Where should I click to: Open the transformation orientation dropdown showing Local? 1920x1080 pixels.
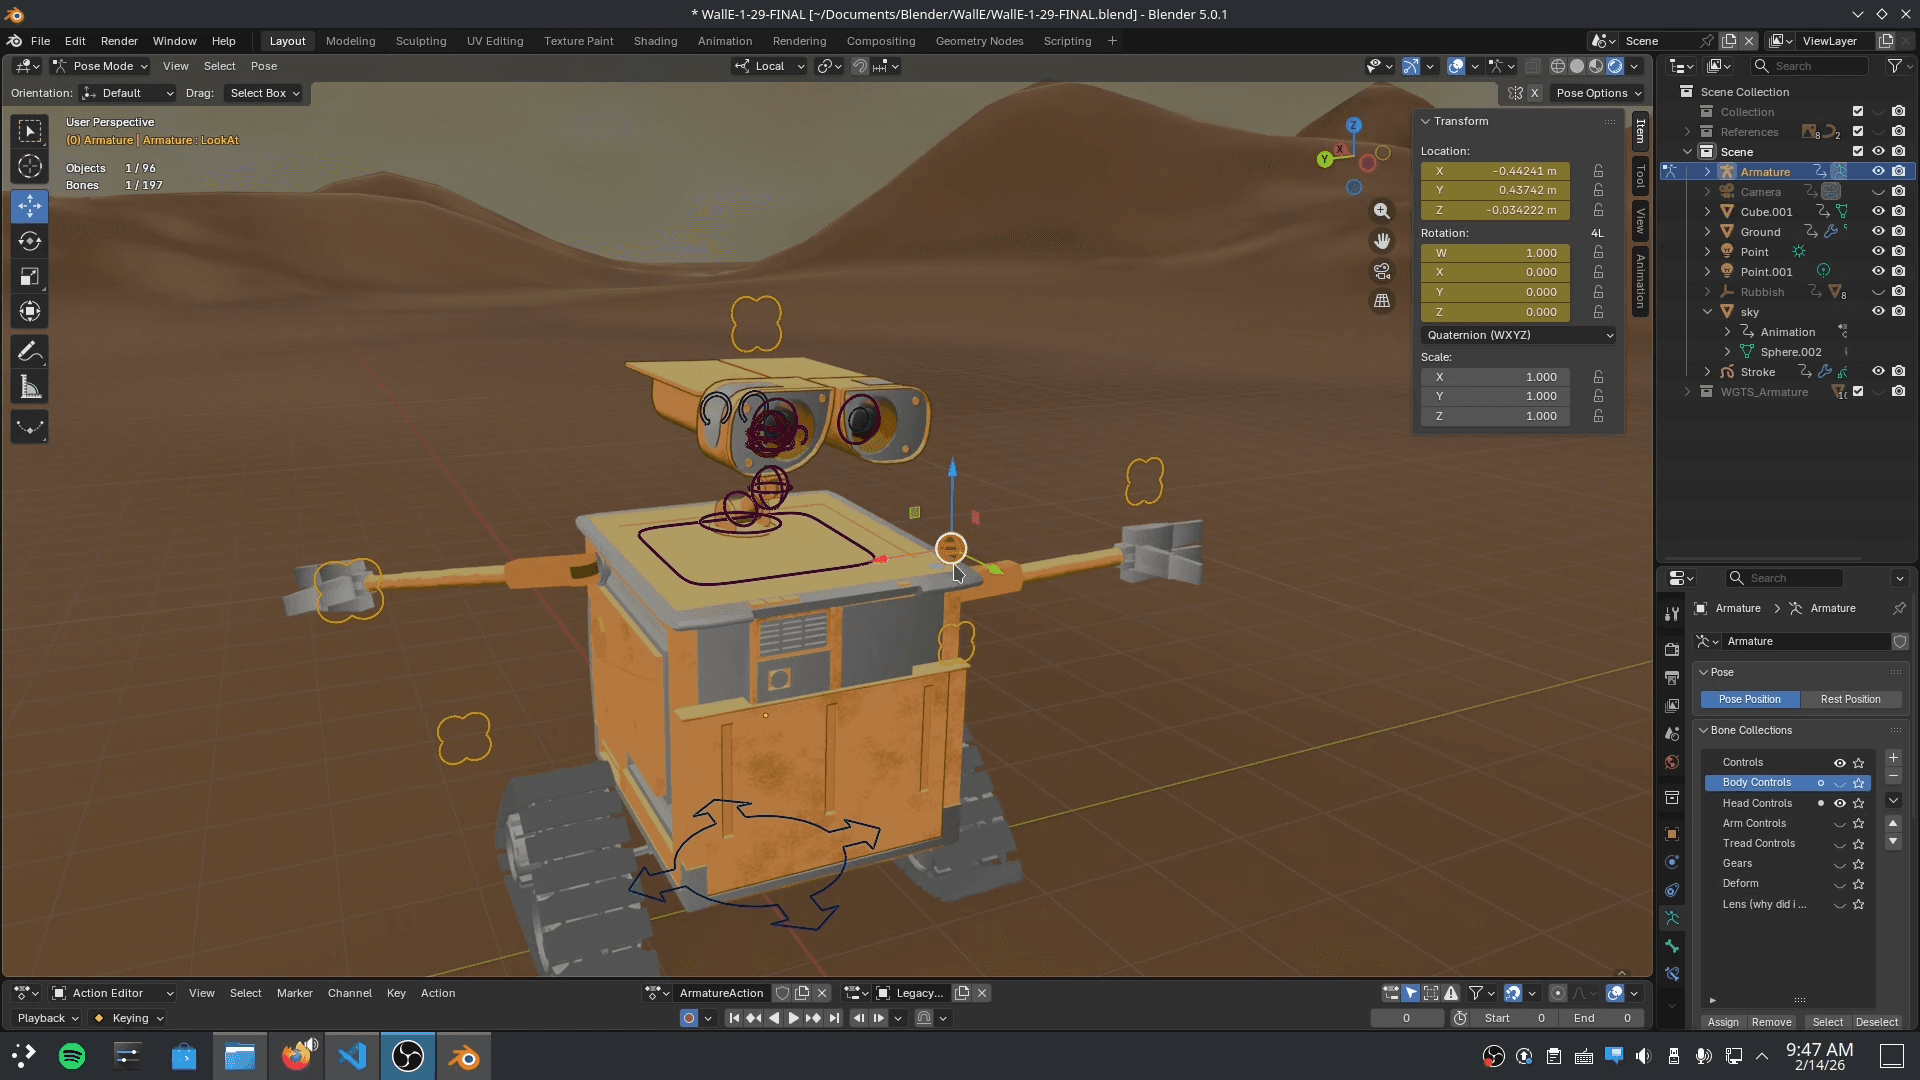tap(768, 66)
